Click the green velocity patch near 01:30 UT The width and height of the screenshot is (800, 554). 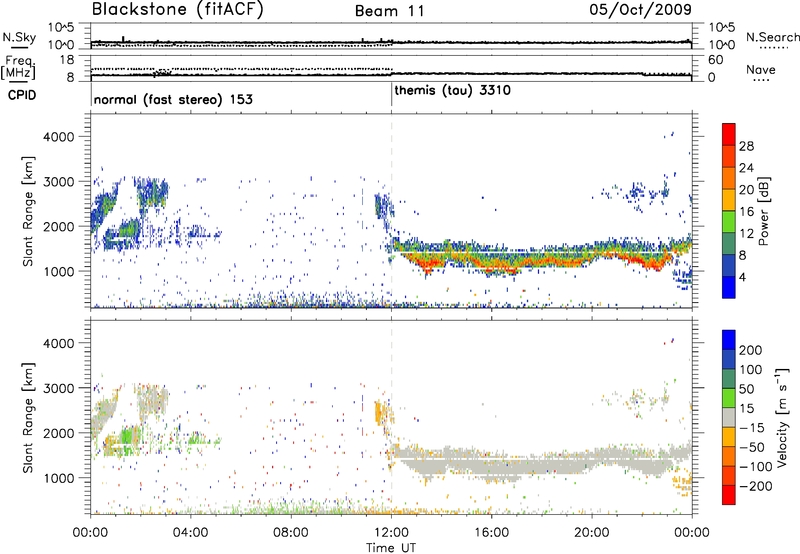click(x=129, y=437)
